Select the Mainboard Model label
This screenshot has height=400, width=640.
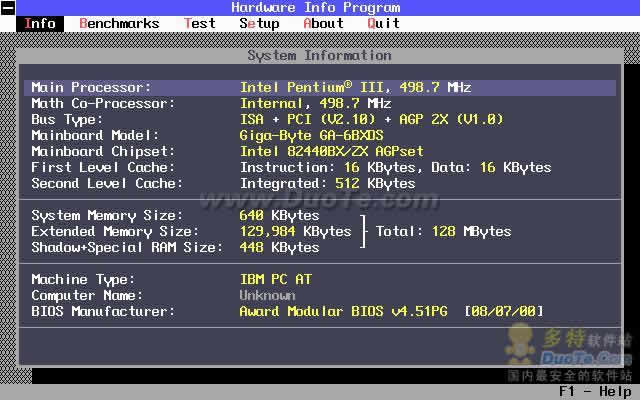tap(95, 136)
